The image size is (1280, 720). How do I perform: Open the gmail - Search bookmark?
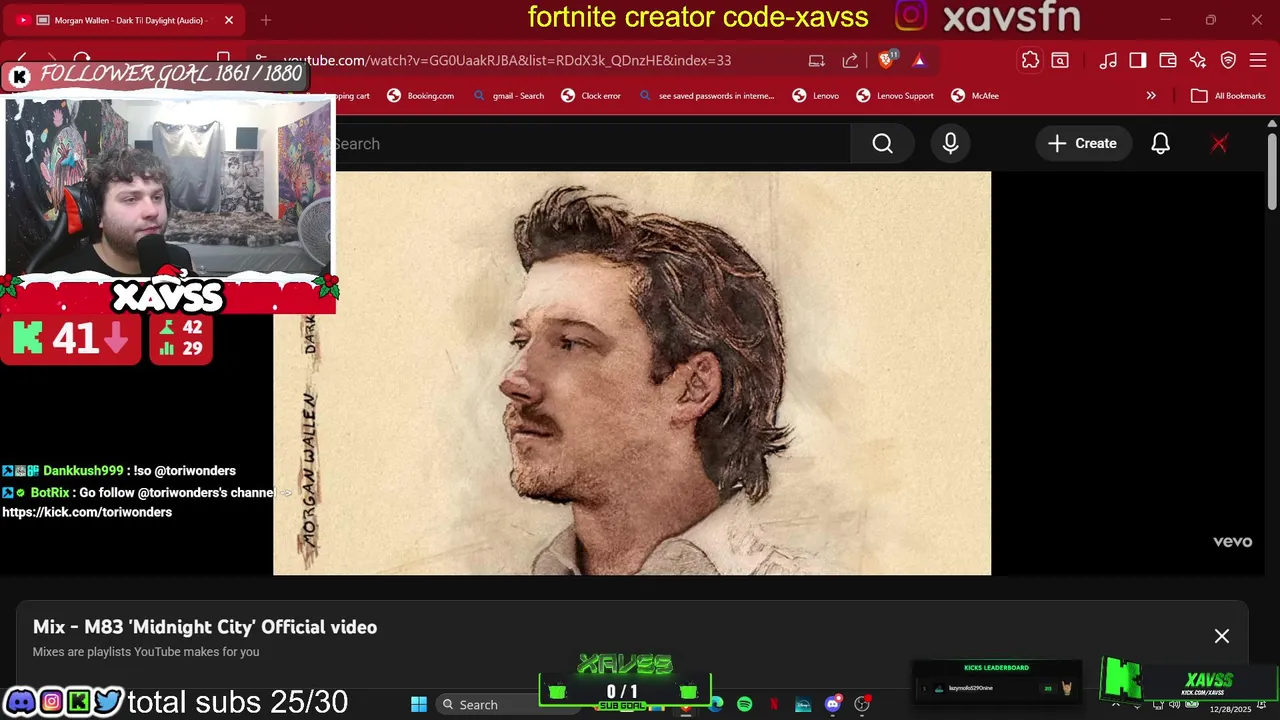(x=509, y=96)
